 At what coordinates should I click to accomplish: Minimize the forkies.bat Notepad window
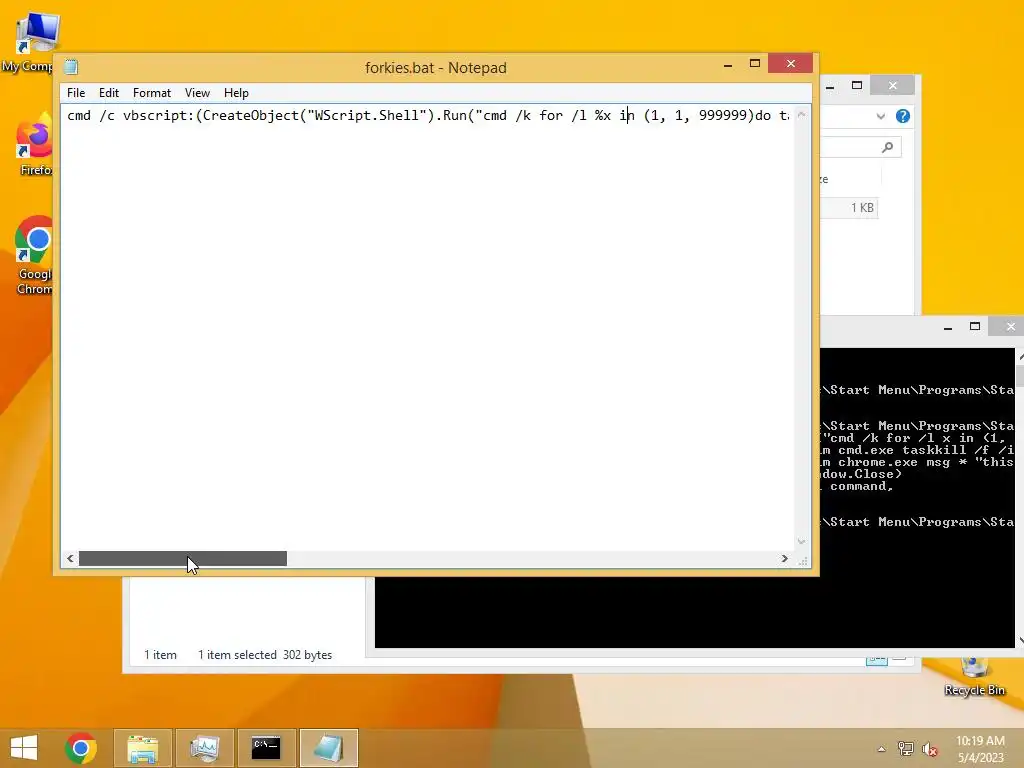coord(728,64)
